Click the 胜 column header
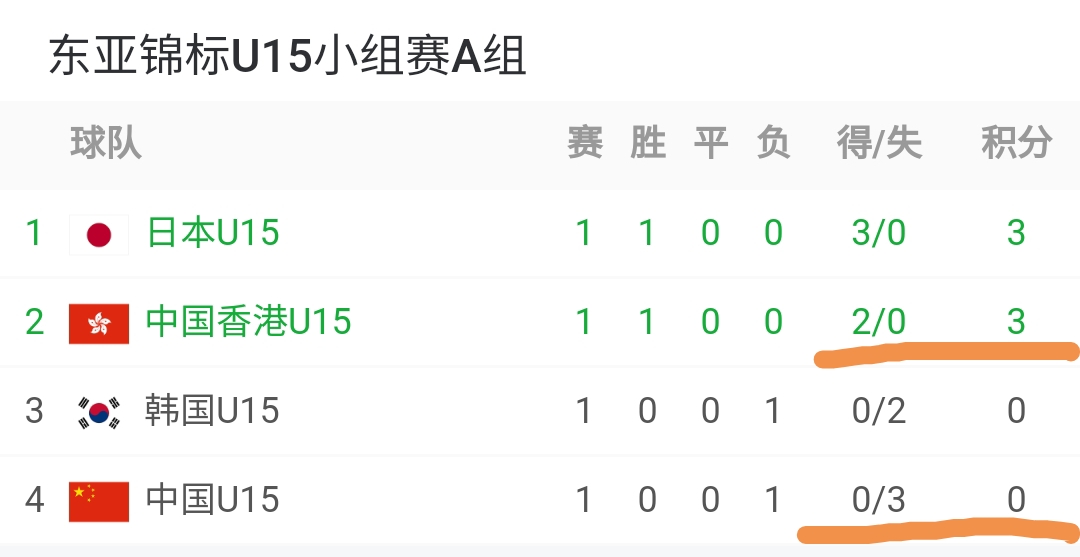The image size is (1080, 557). pyautogui.click(x=647, y=144)
